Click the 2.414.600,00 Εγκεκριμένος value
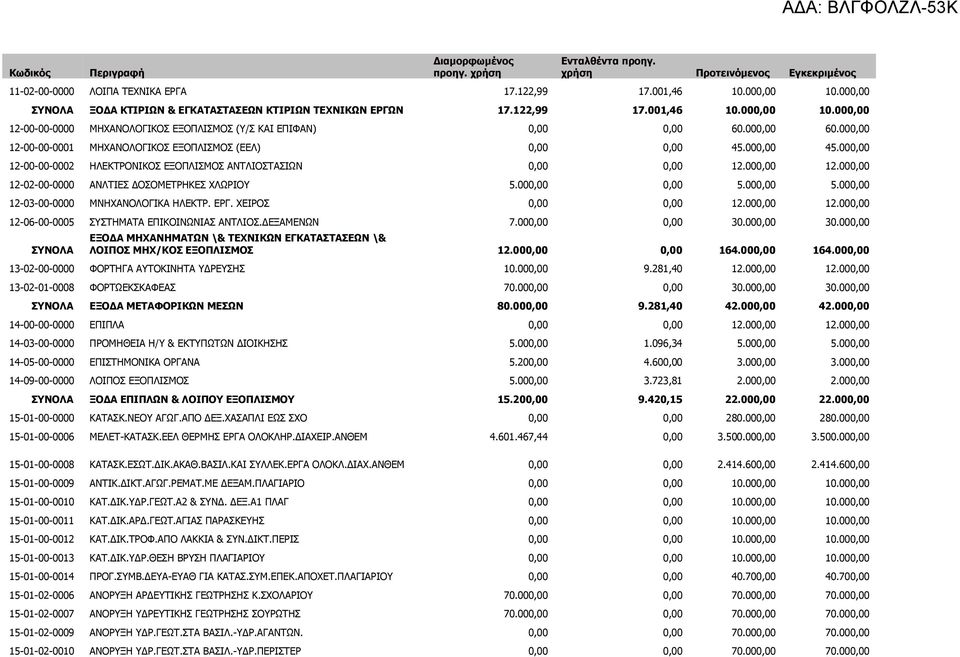 [840, 465]
